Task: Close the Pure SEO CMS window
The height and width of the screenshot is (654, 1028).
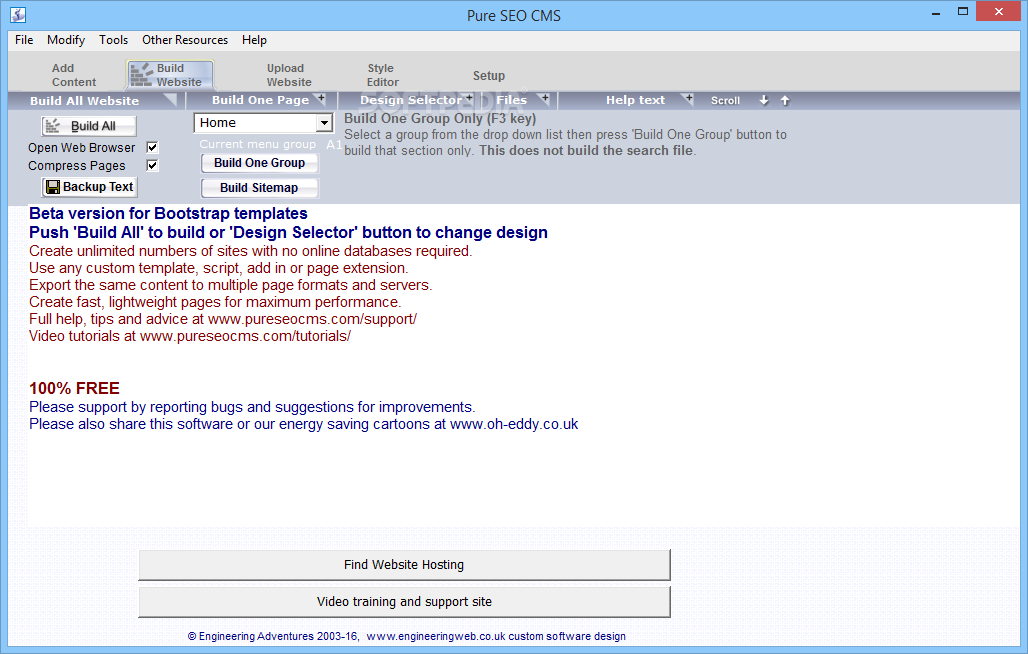Action: point(998,12)
